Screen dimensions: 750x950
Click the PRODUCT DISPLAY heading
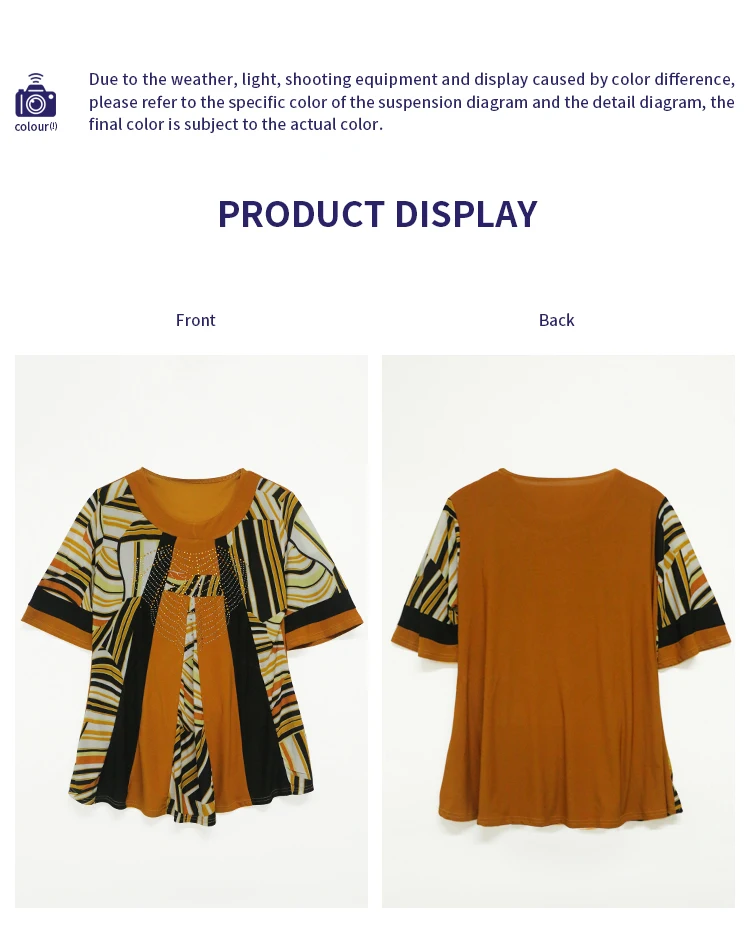point(377,214)
